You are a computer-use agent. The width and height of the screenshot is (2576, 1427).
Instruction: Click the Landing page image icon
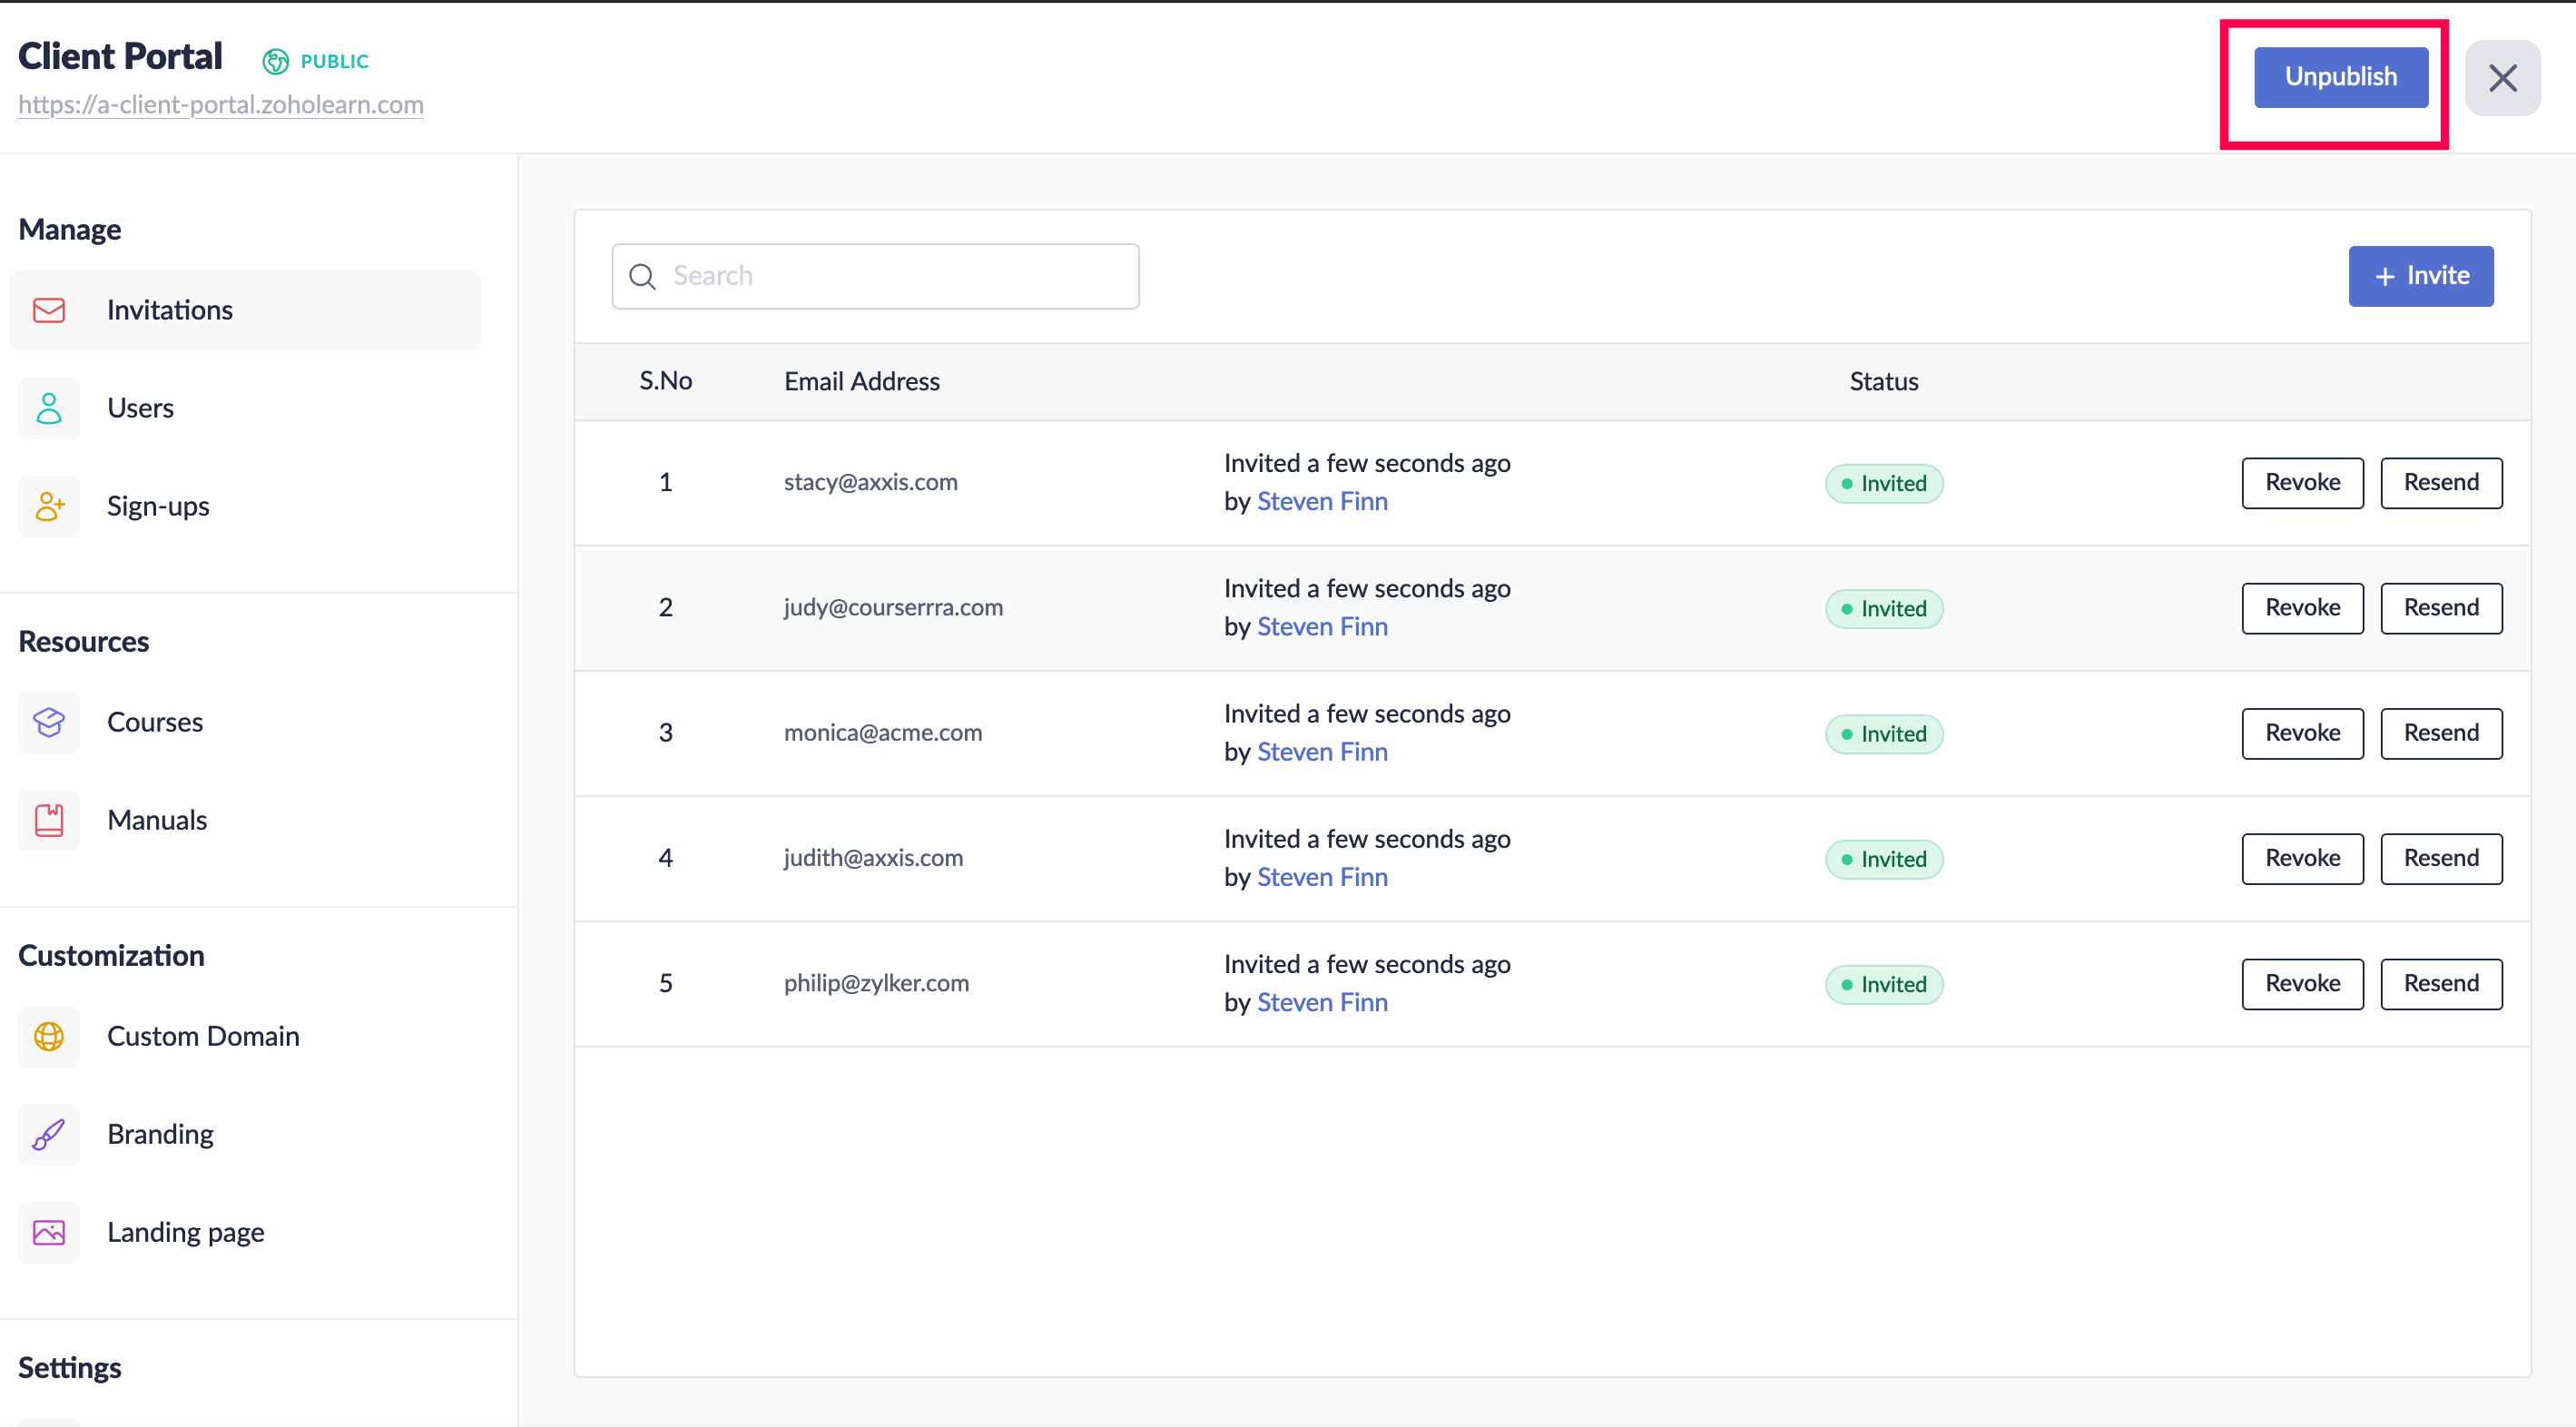[48, 1232]
